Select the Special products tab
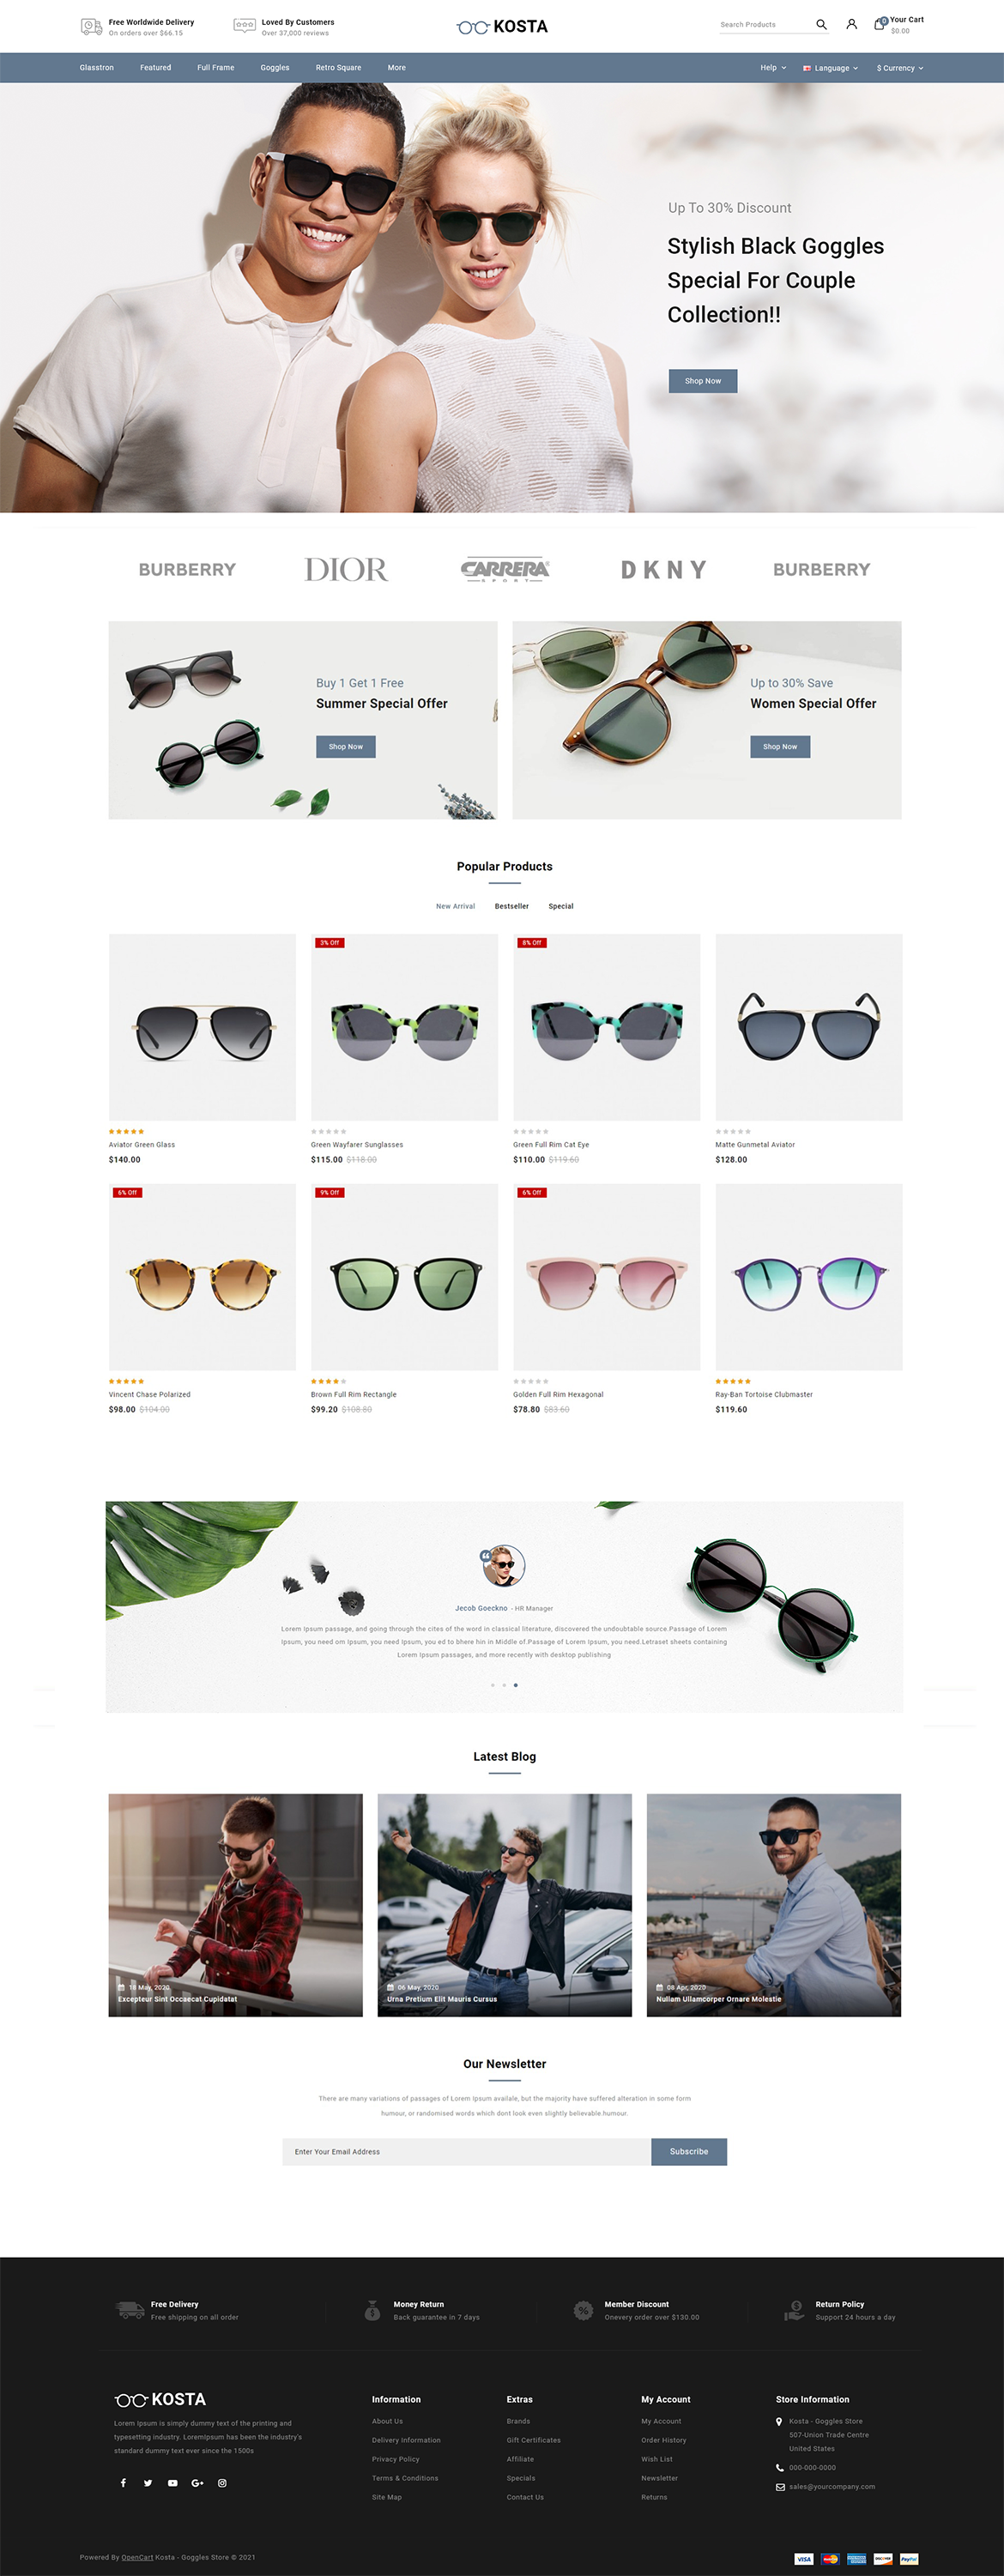The width and height of the screenshot is (1004, 2576). pos(561,906)
